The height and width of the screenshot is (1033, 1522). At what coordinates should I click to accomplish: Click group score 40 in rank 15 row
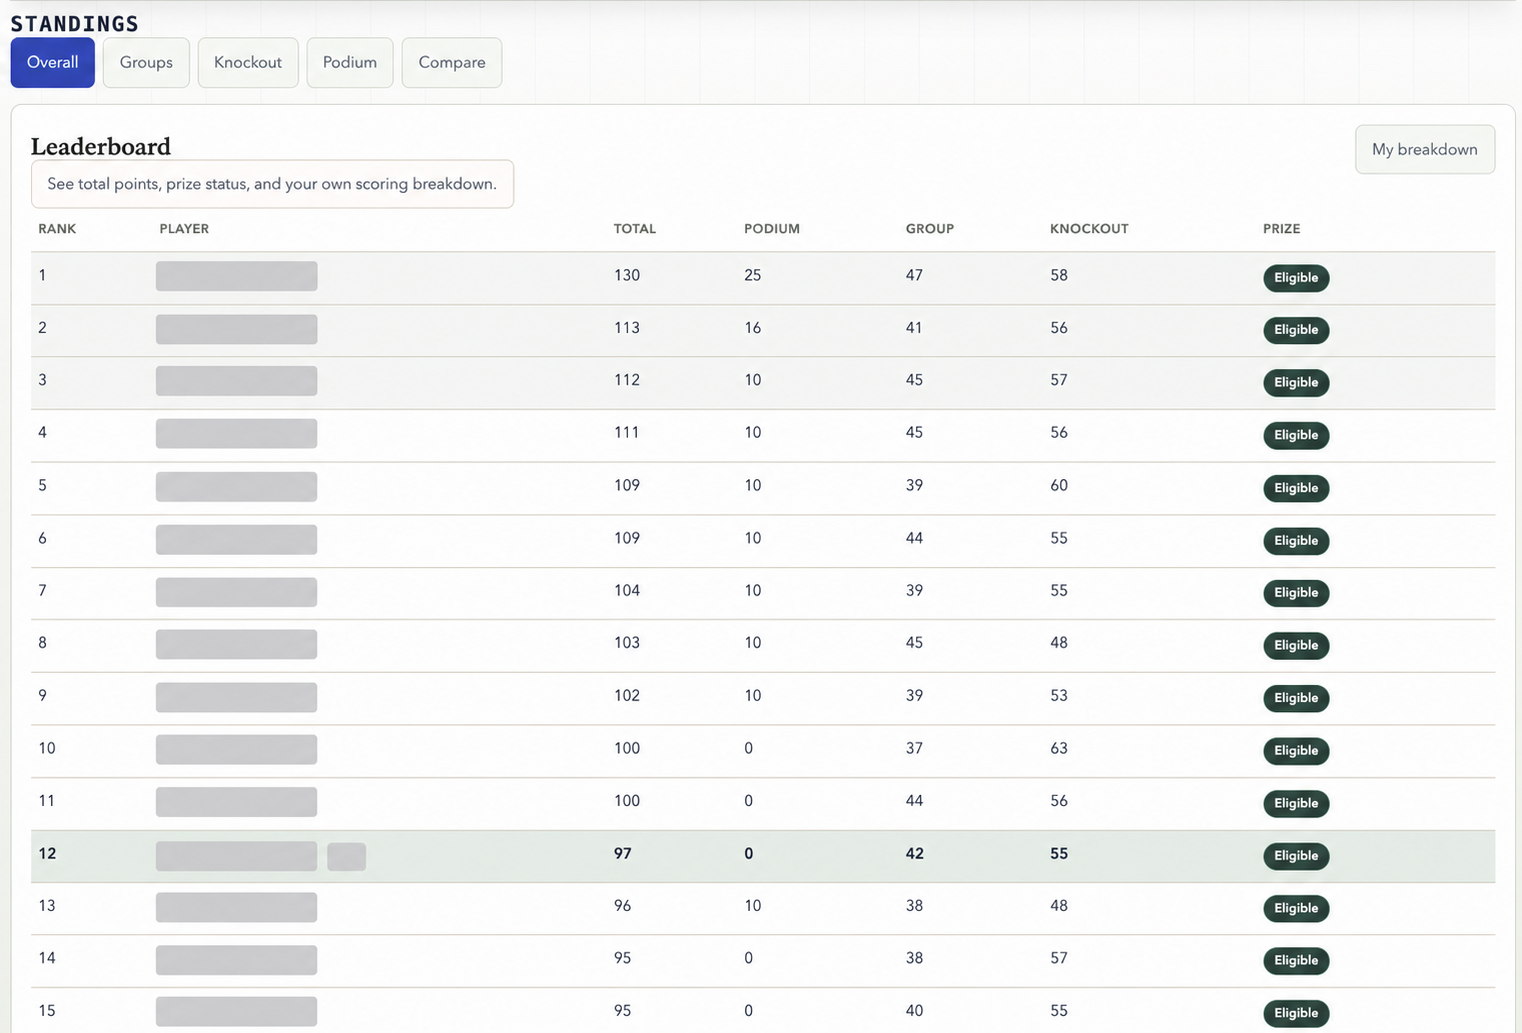coord(914,1011)
